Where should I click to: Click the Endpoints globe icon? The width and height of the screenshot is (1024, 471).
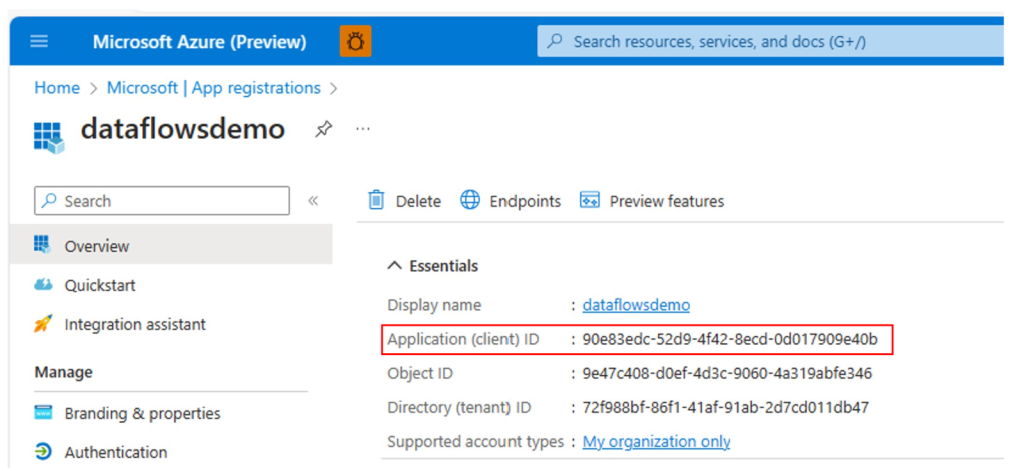pos(470,200)
